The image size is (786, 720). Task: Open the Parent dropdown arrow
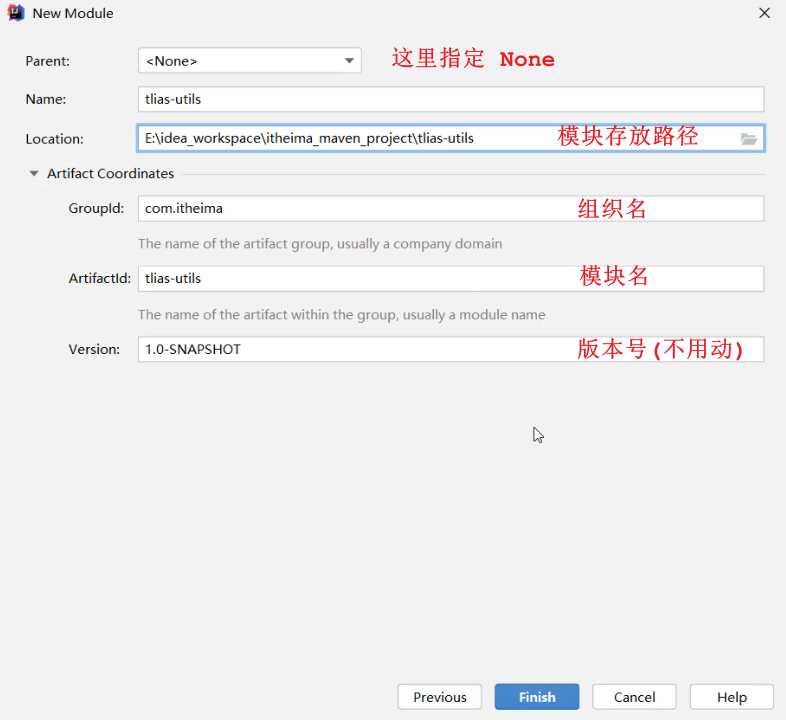coord(349,61)
